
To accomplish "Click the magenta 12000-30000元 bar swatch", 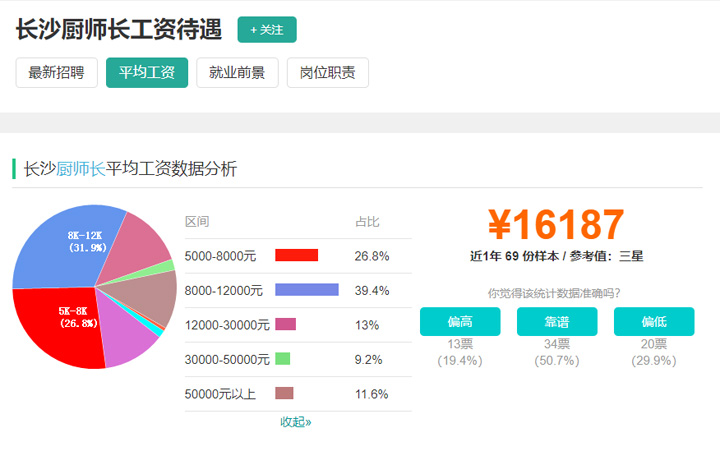I will 285,324.
